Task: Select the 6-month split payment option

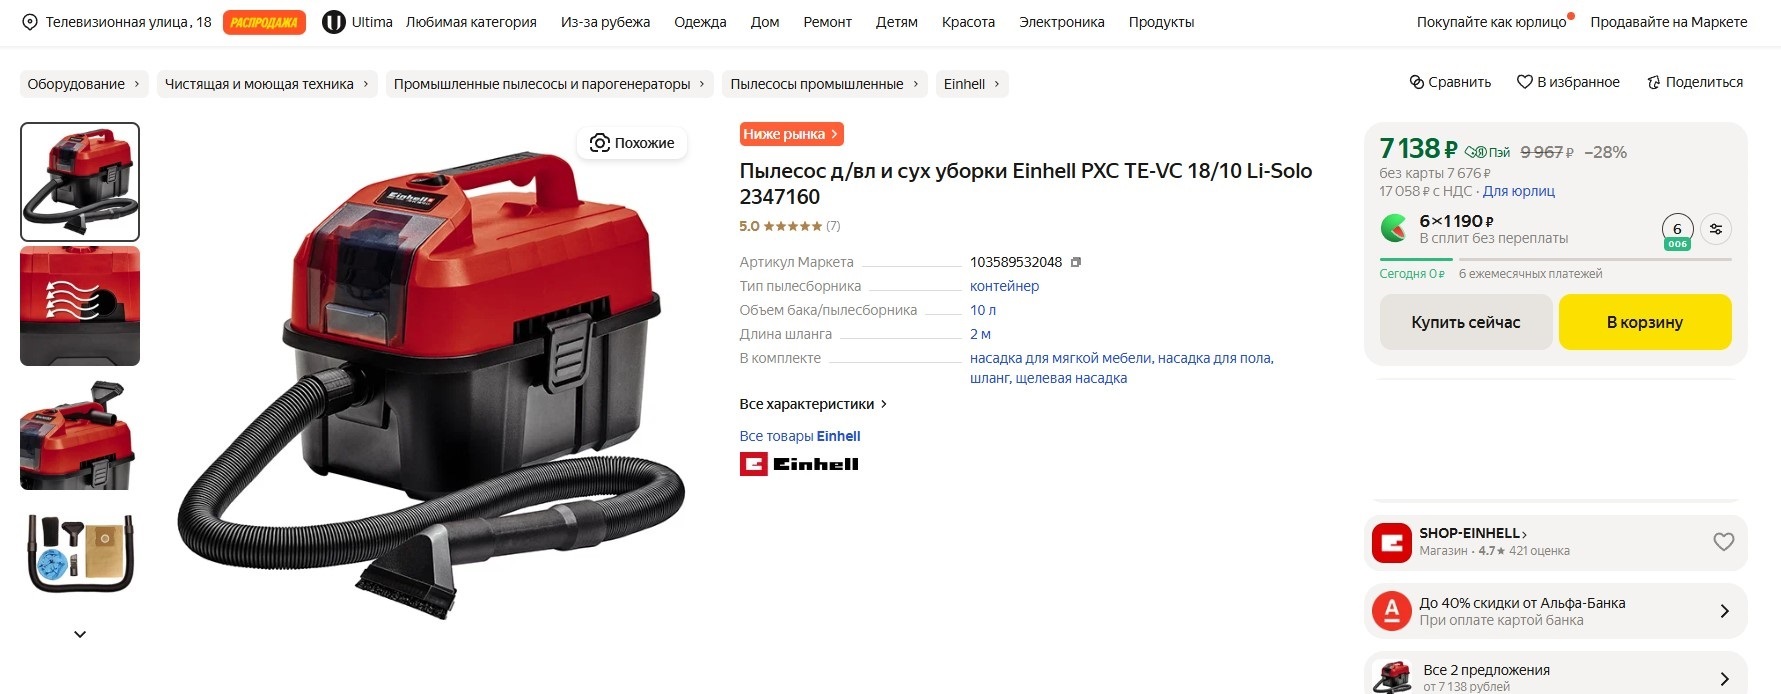Action: coord(1677,231)
